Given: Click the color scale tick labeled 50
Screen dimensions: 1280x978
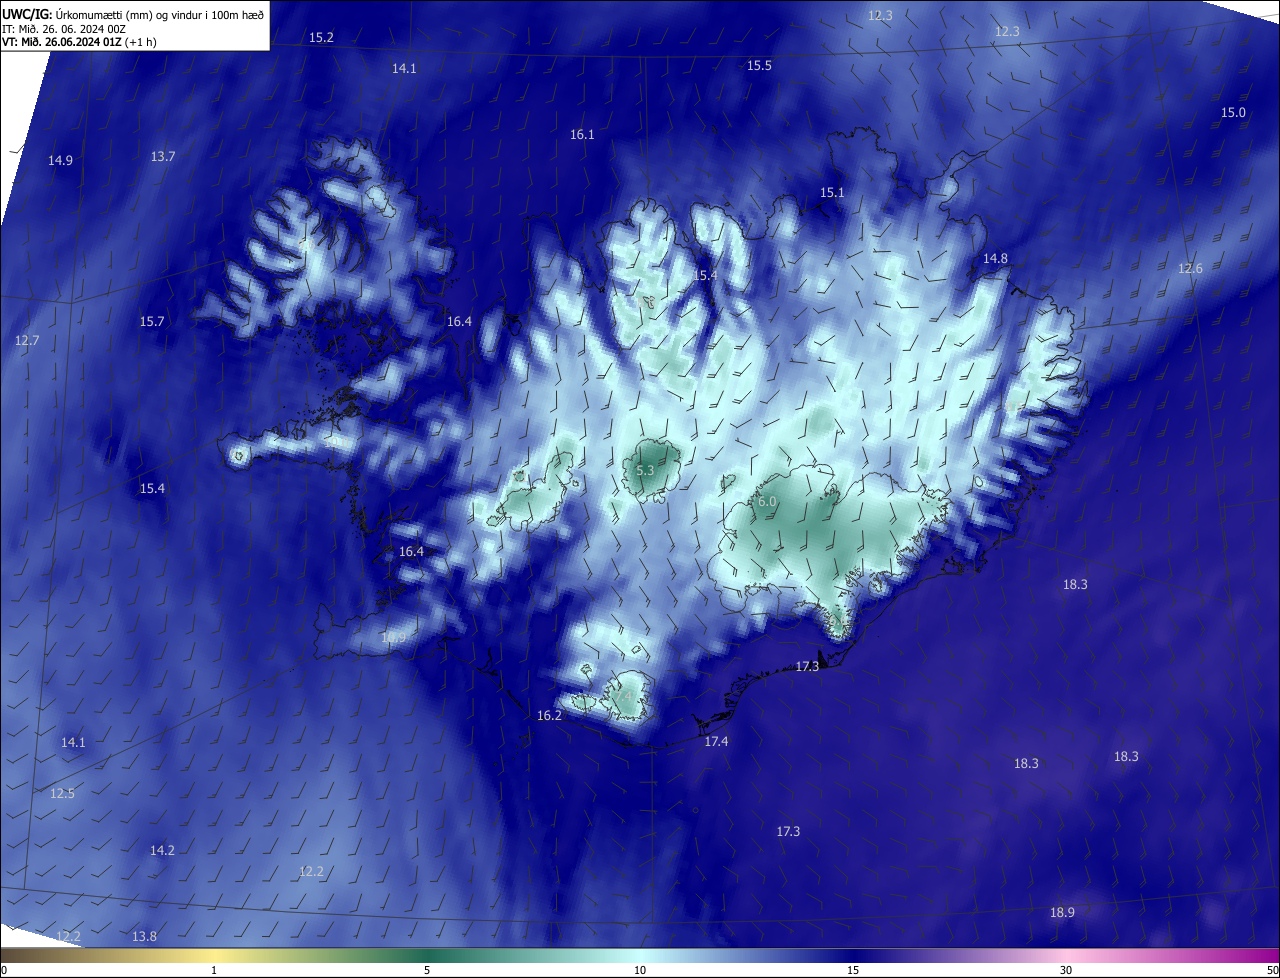Looking at the screenshot, I should click(x=1272, y=970).
